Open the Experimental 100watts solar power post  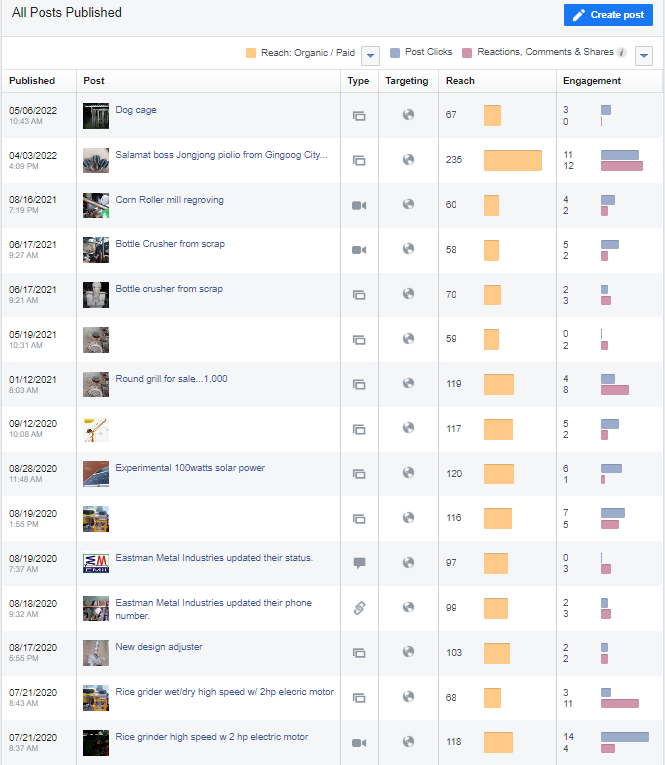pos(190,467)
